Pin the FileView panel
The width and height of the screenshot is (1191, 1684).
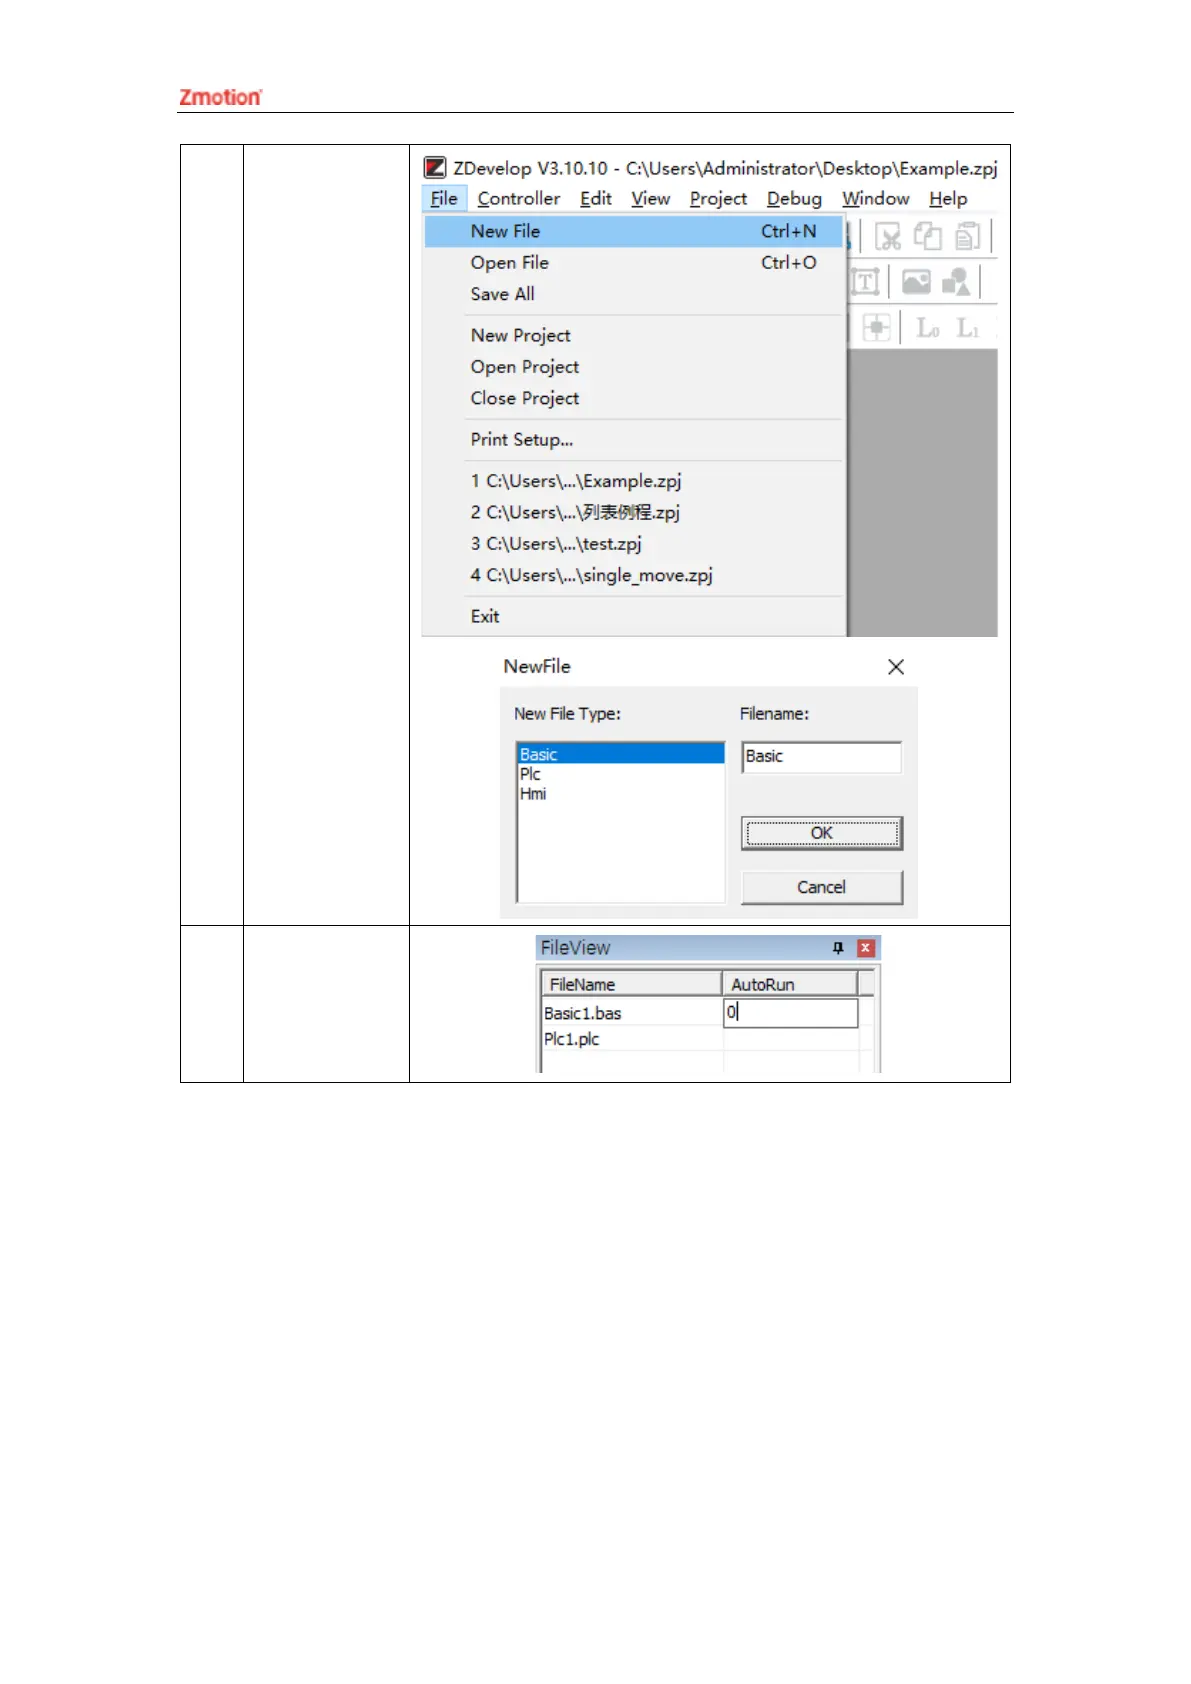(838, 948)
